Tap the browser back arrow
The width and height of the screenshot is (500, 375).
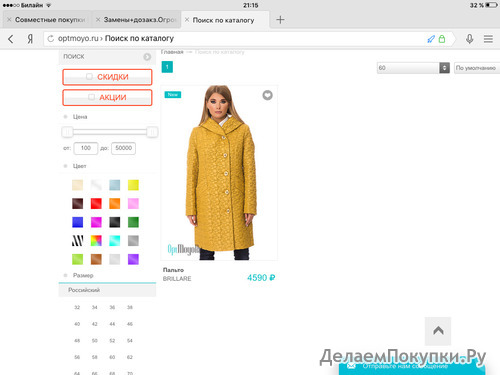11,39
